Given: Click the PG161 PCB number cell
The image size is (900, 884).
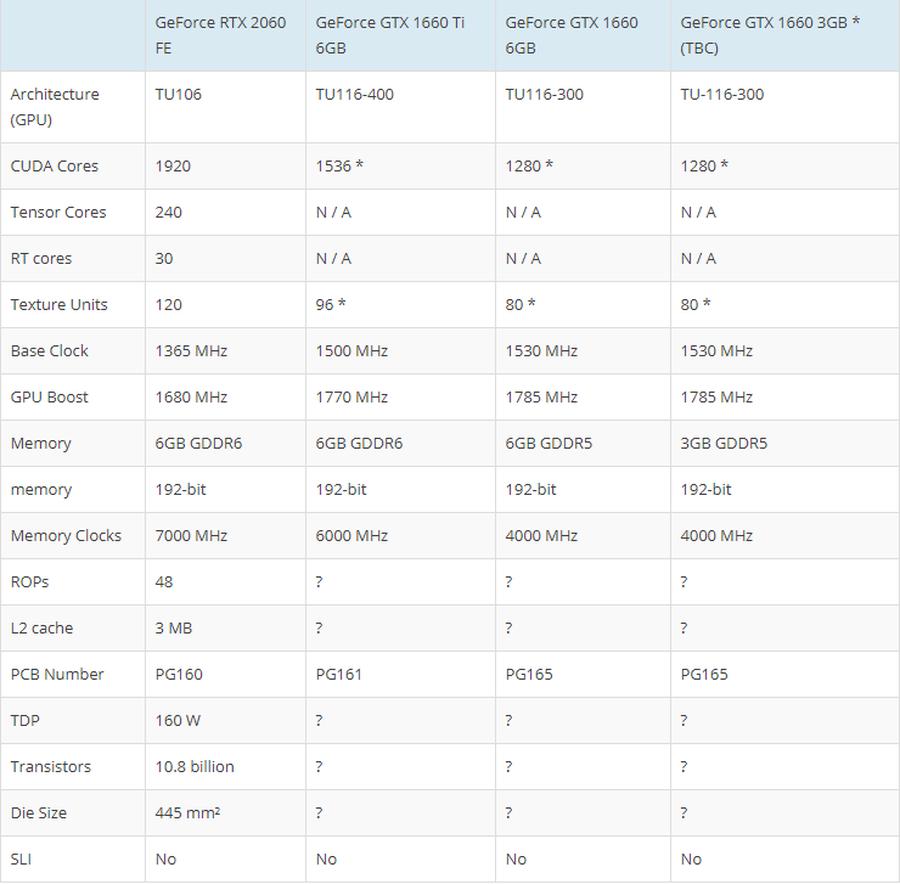Looking at the screenshot, I should coord(339,674).
